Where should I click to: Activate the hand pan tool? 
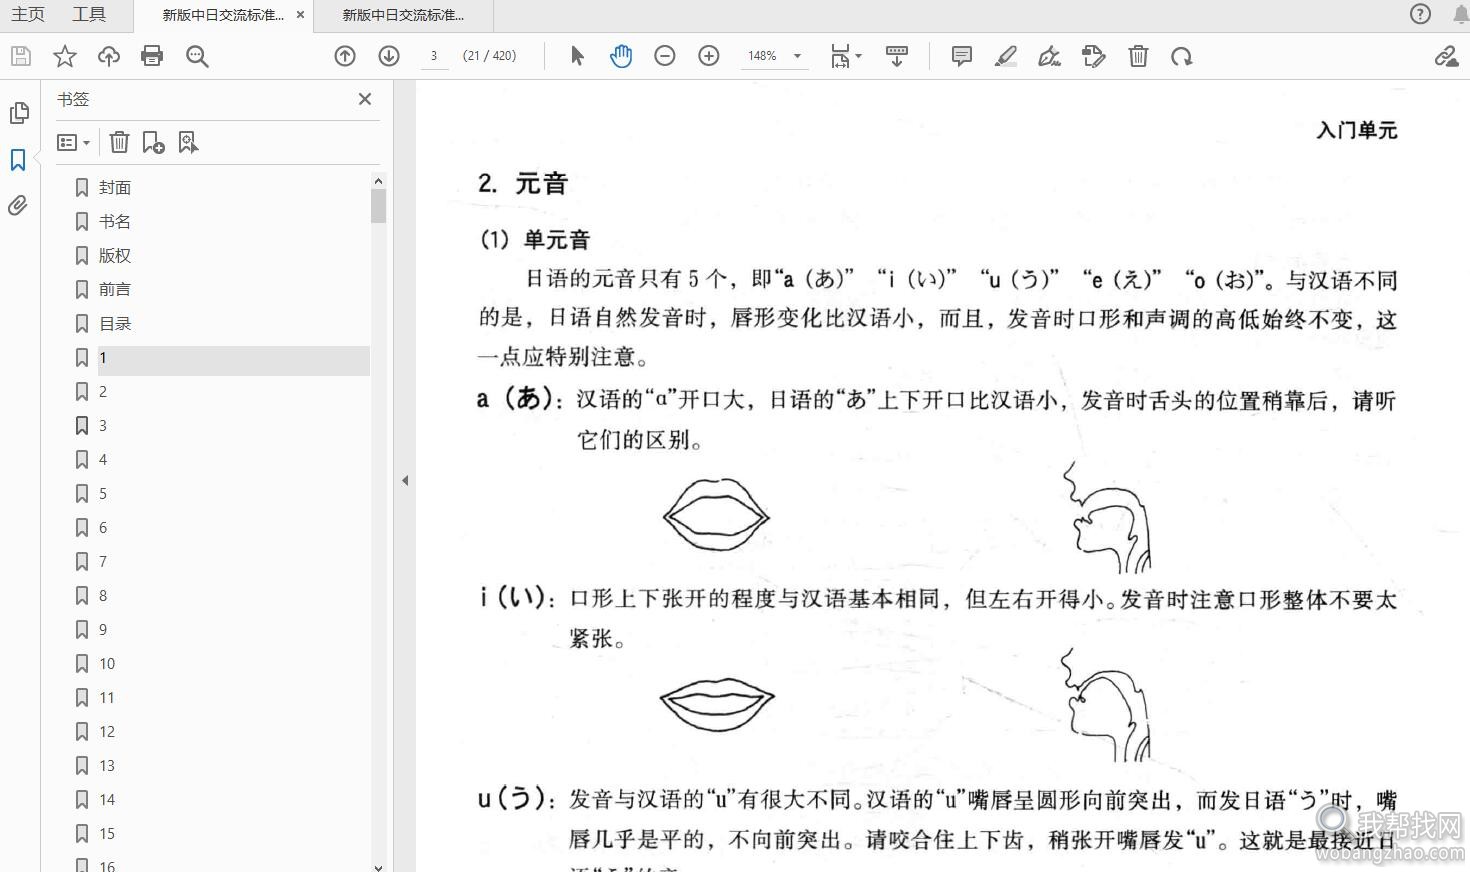point(621,56)
